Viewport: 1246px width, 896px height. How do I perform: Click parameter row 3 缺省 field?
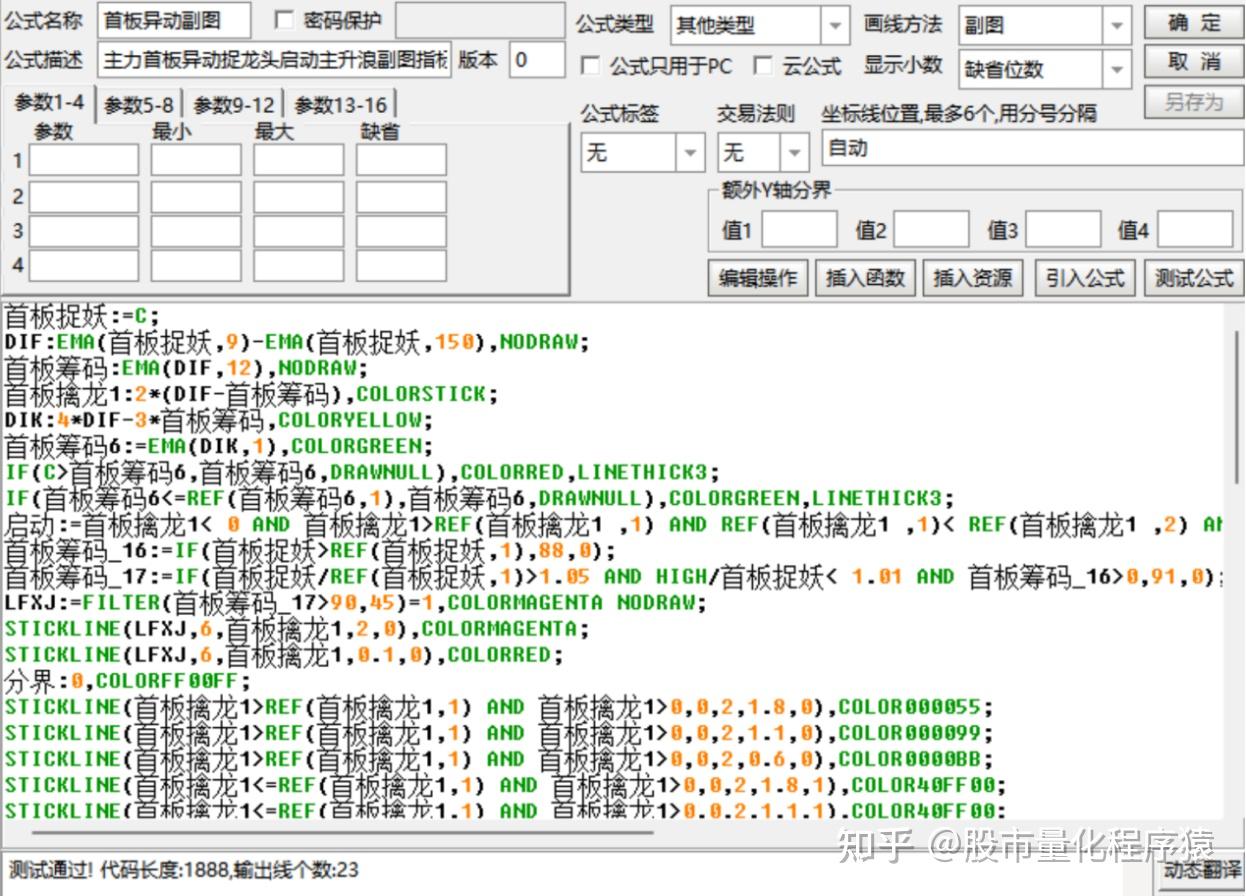(401, 231)
